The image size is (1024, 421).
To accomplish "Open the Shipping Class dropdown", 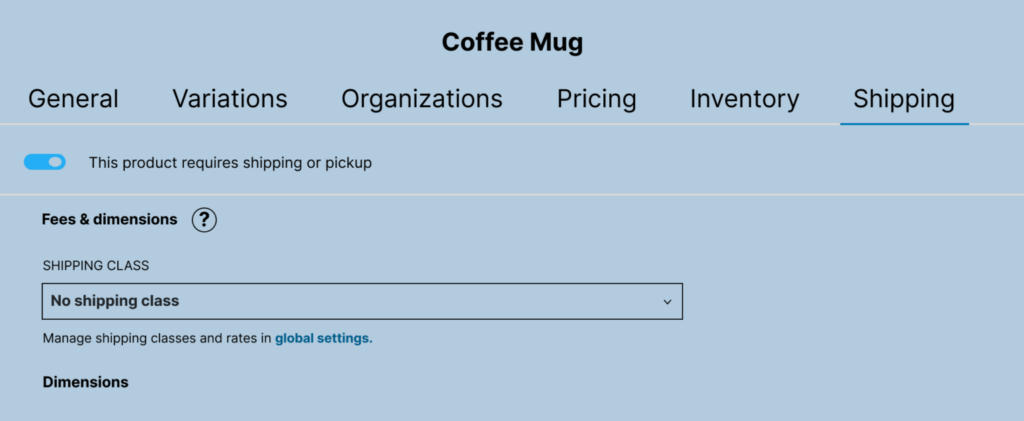I will [362, 301].
